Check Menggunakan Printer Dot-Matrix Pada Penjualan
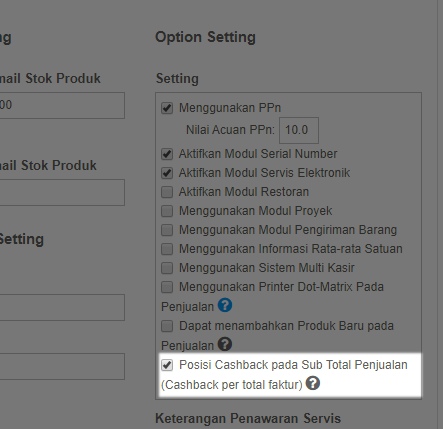443x429 pixels. click(167, 287)
